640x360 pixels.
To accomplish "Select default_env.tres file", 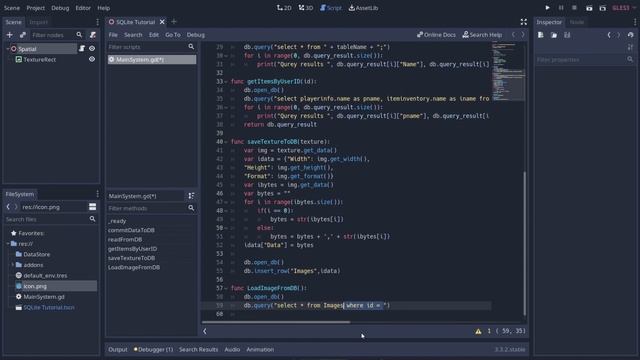I will tap(45, 276).
